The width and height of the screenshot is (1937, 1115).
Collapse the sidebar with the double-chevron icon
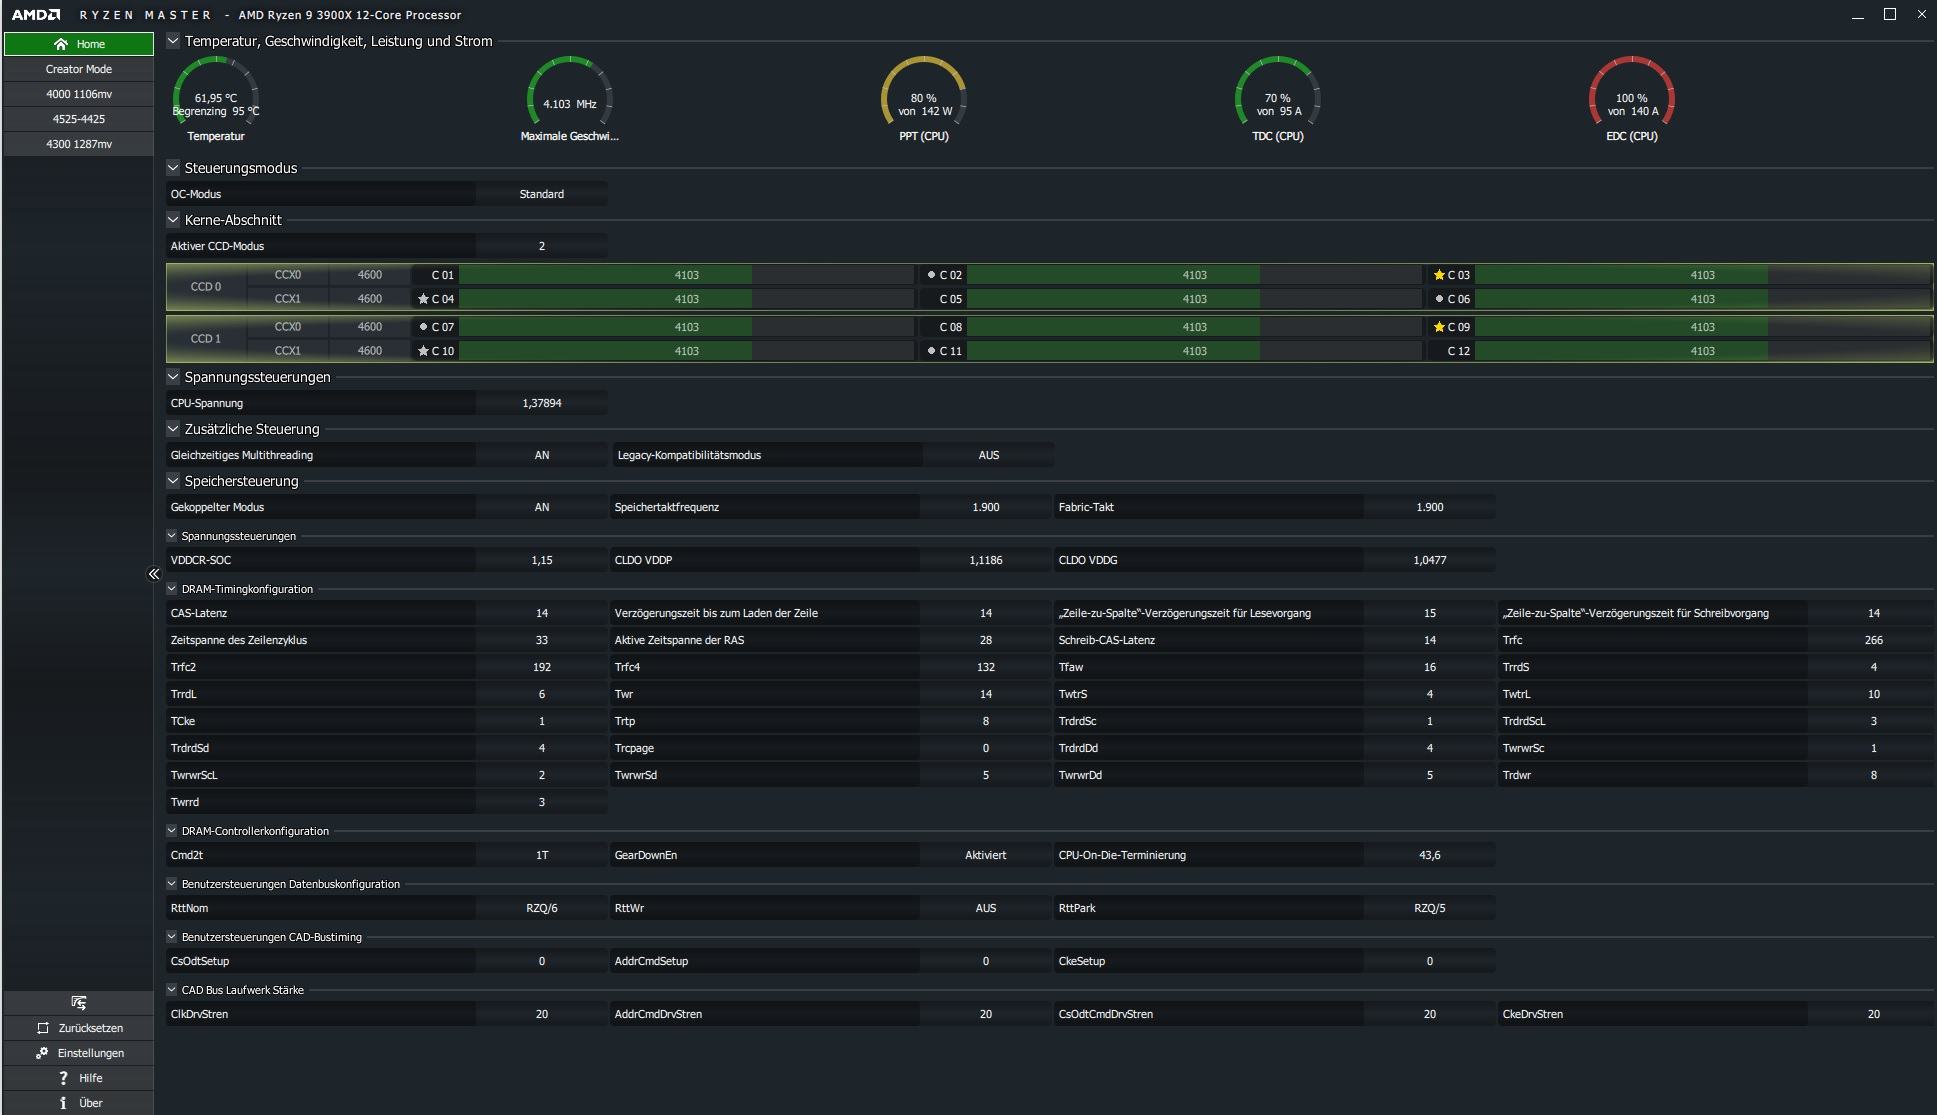(154, 574)
